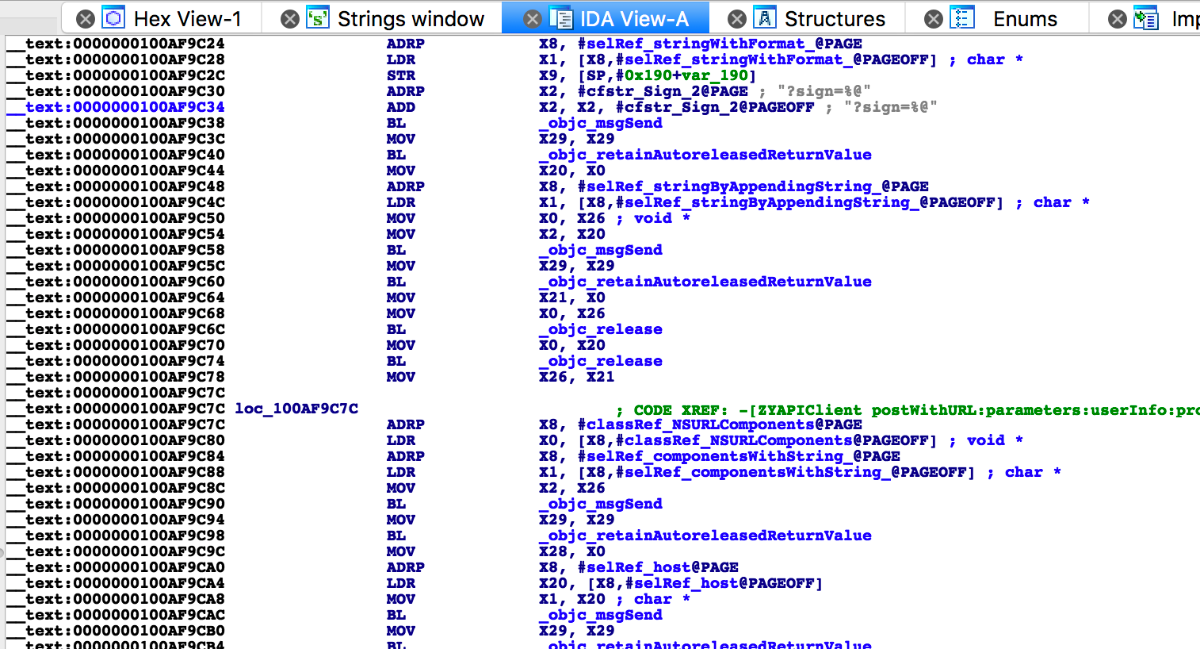This screenshot has width=1200, height=649.
Task: Click MOV X20, X0 at 100AF9C44
Action: pyautogui.click(x=497, y=170)
